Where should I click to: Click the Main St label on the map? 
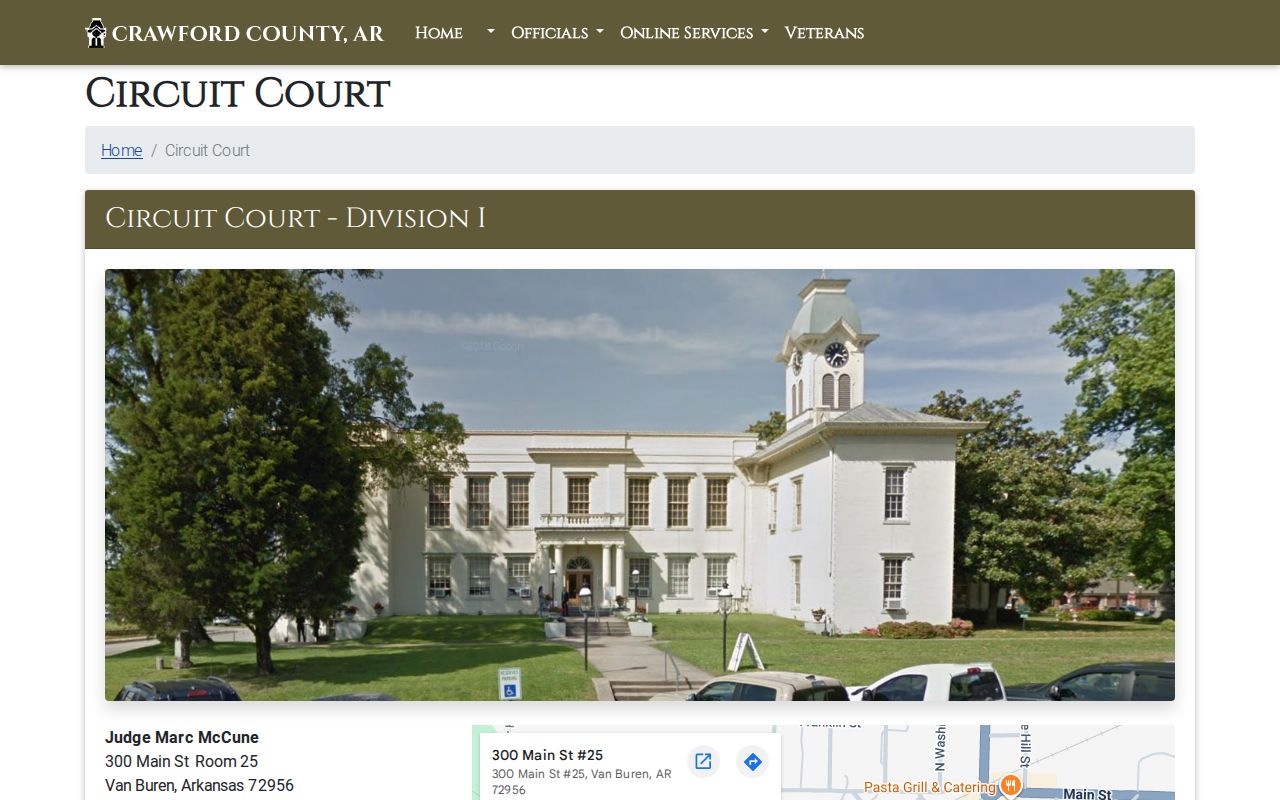[1087, 794]
